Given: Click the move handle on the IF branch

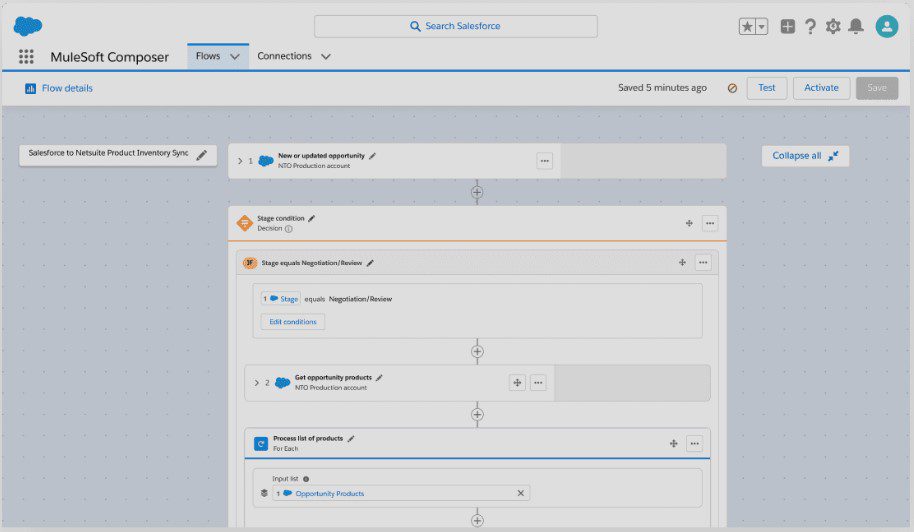Looking at the screenshot, I should pyautogui.click(x=682, y=263).
